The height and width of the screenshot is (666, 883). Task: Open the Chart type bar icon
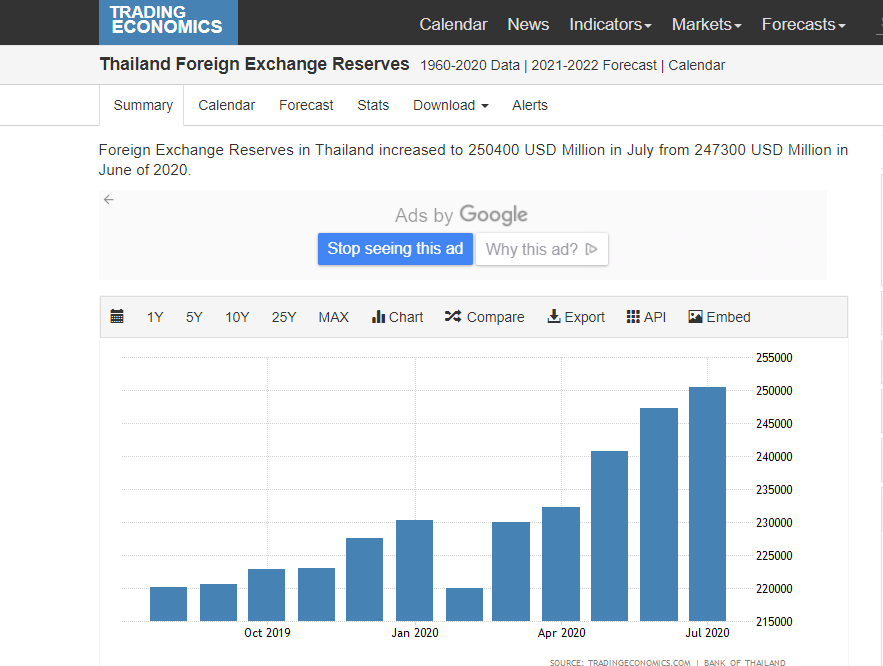(379, 317)
